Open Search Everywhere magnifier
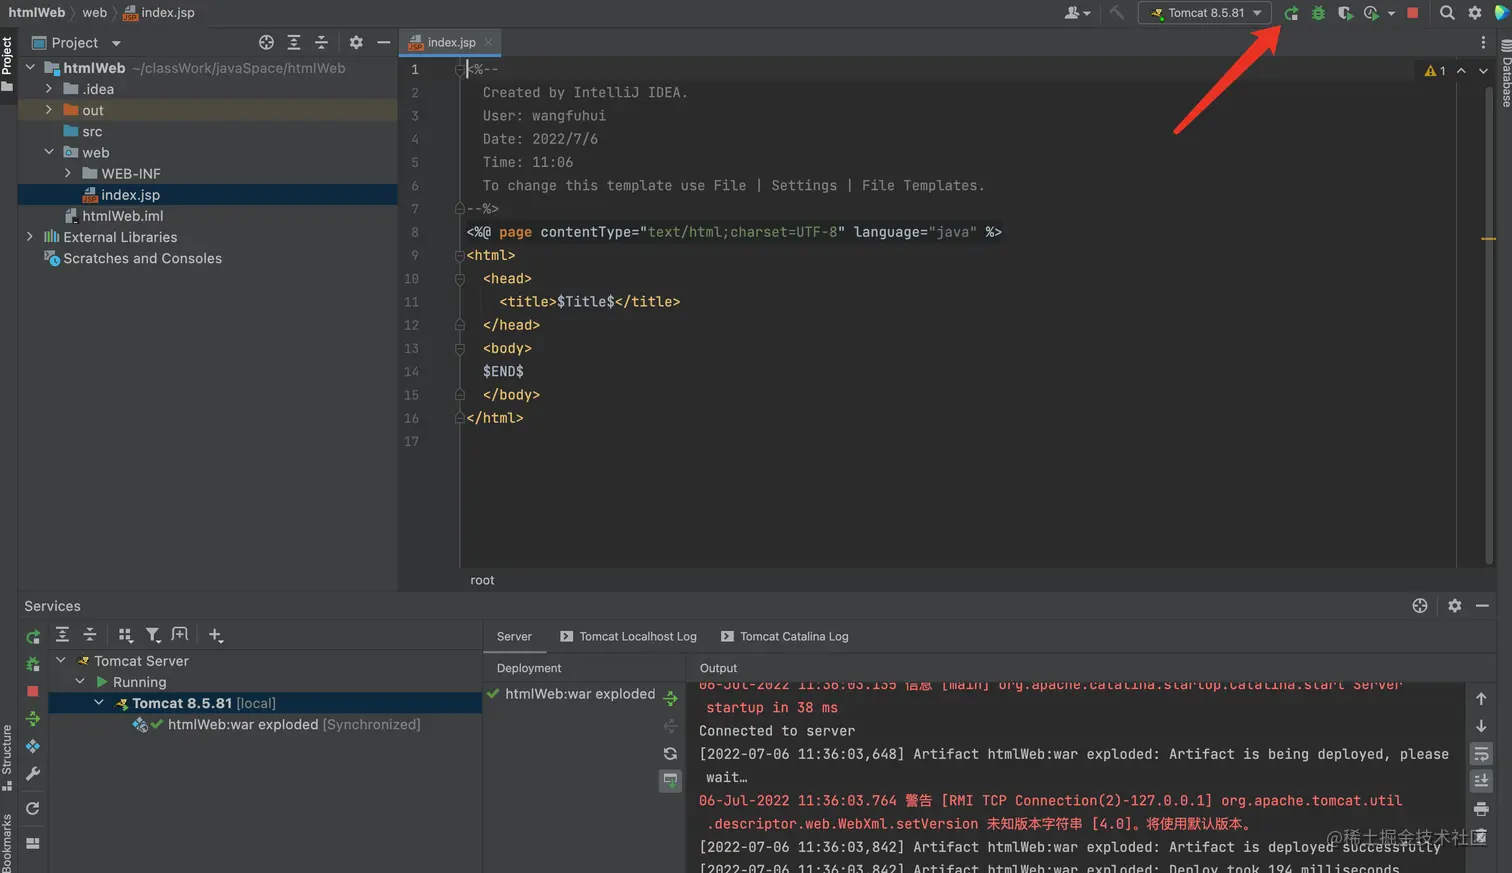 coord(1447,13)
